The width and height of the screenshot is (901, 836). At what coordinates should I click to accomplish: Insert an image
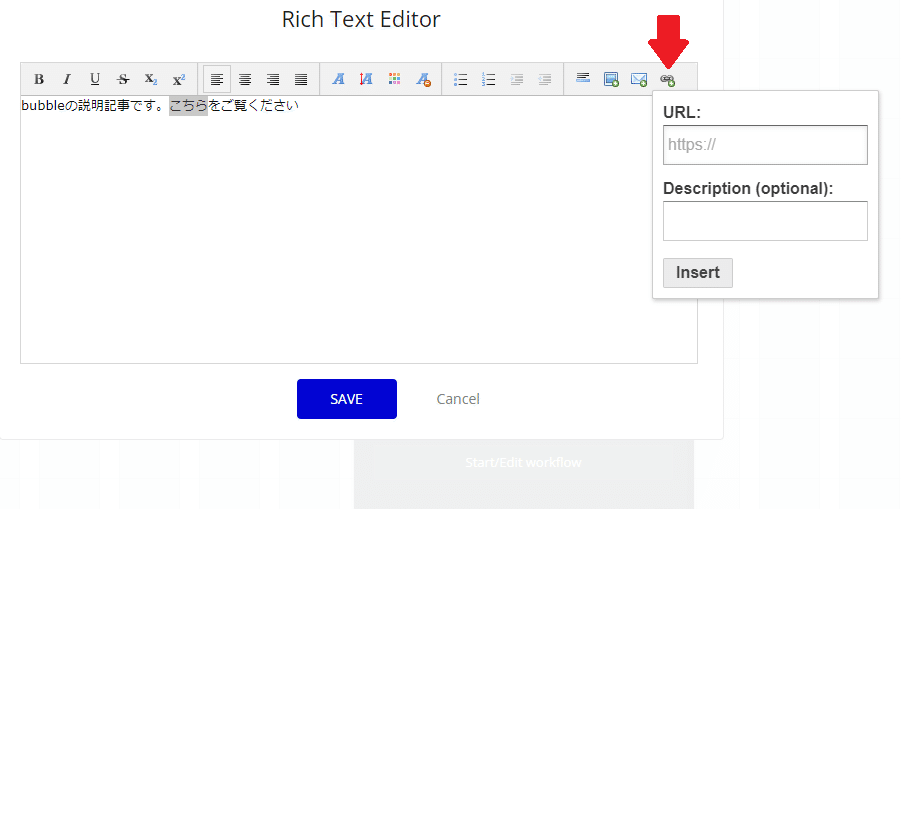coord(611,79)
